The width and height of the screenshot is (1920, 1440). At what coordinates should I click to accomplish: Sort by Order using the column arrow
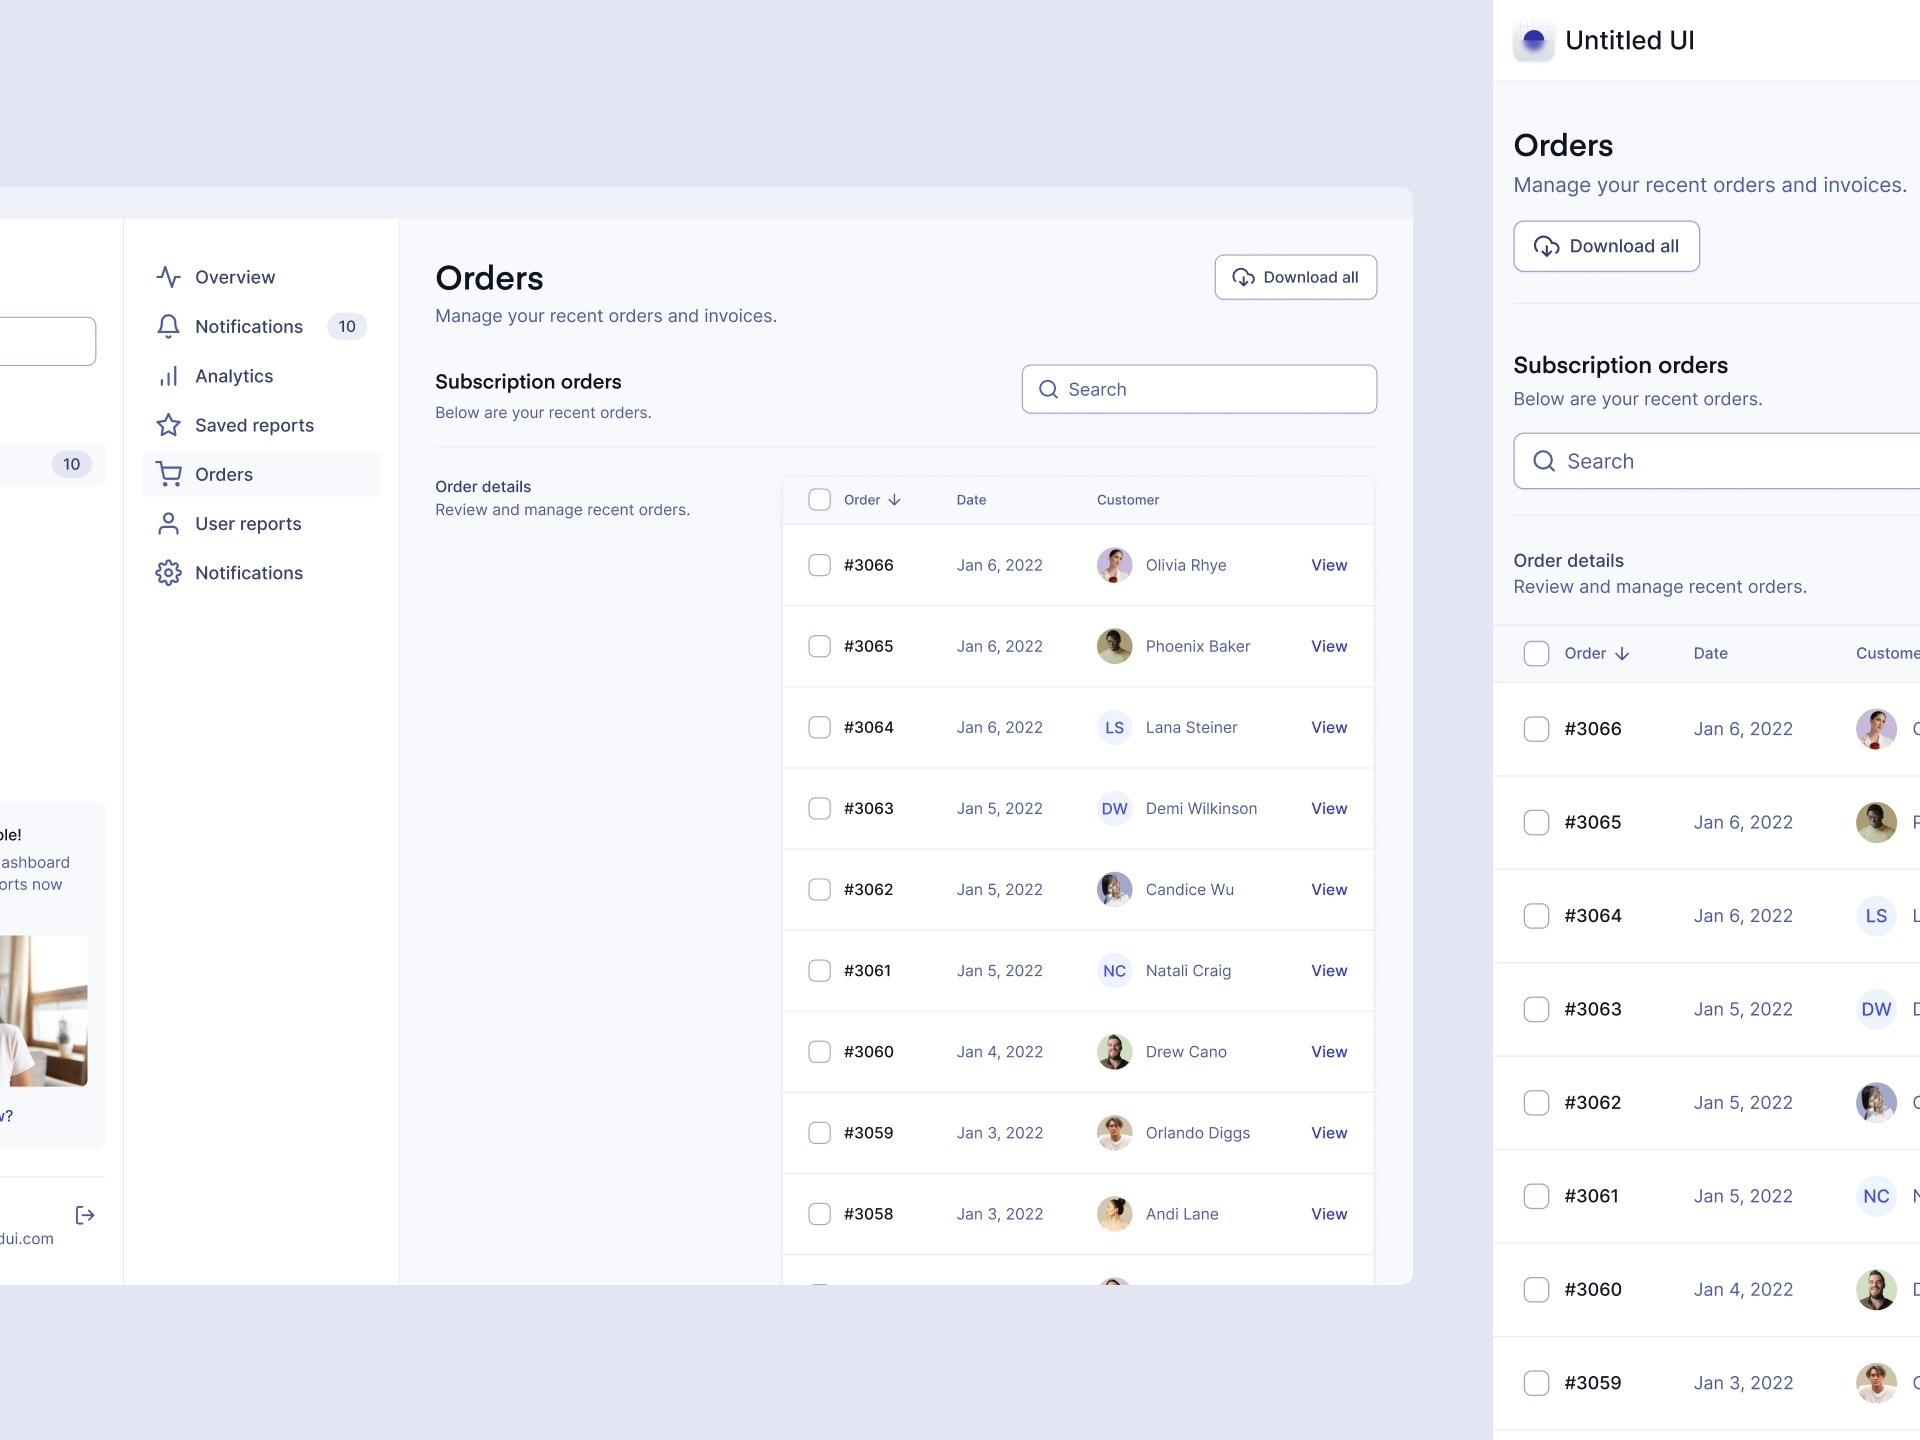click(893, 499)
